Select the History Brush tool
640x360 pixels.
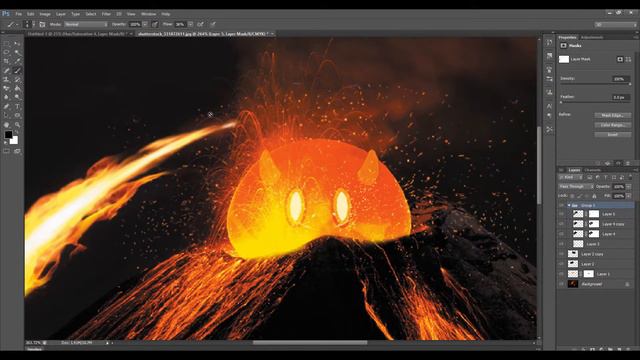point(17,79)
